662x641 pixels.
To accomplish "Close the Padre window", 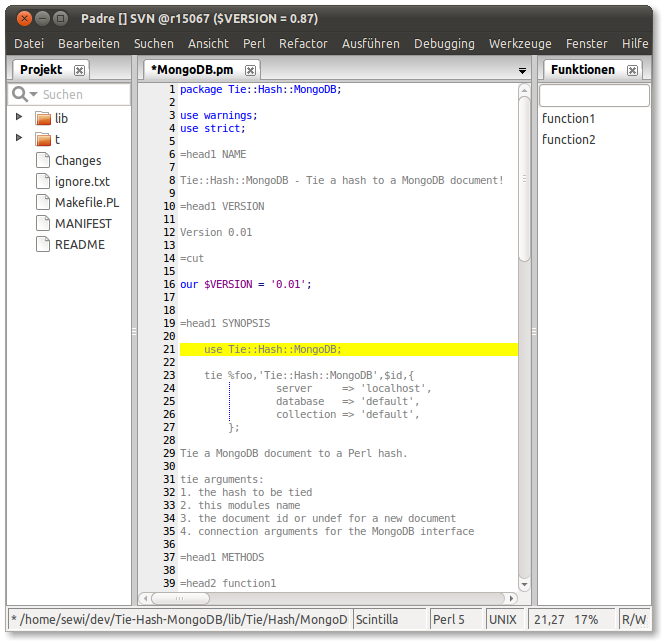I will pyautogui.click(x=24, y=19).
